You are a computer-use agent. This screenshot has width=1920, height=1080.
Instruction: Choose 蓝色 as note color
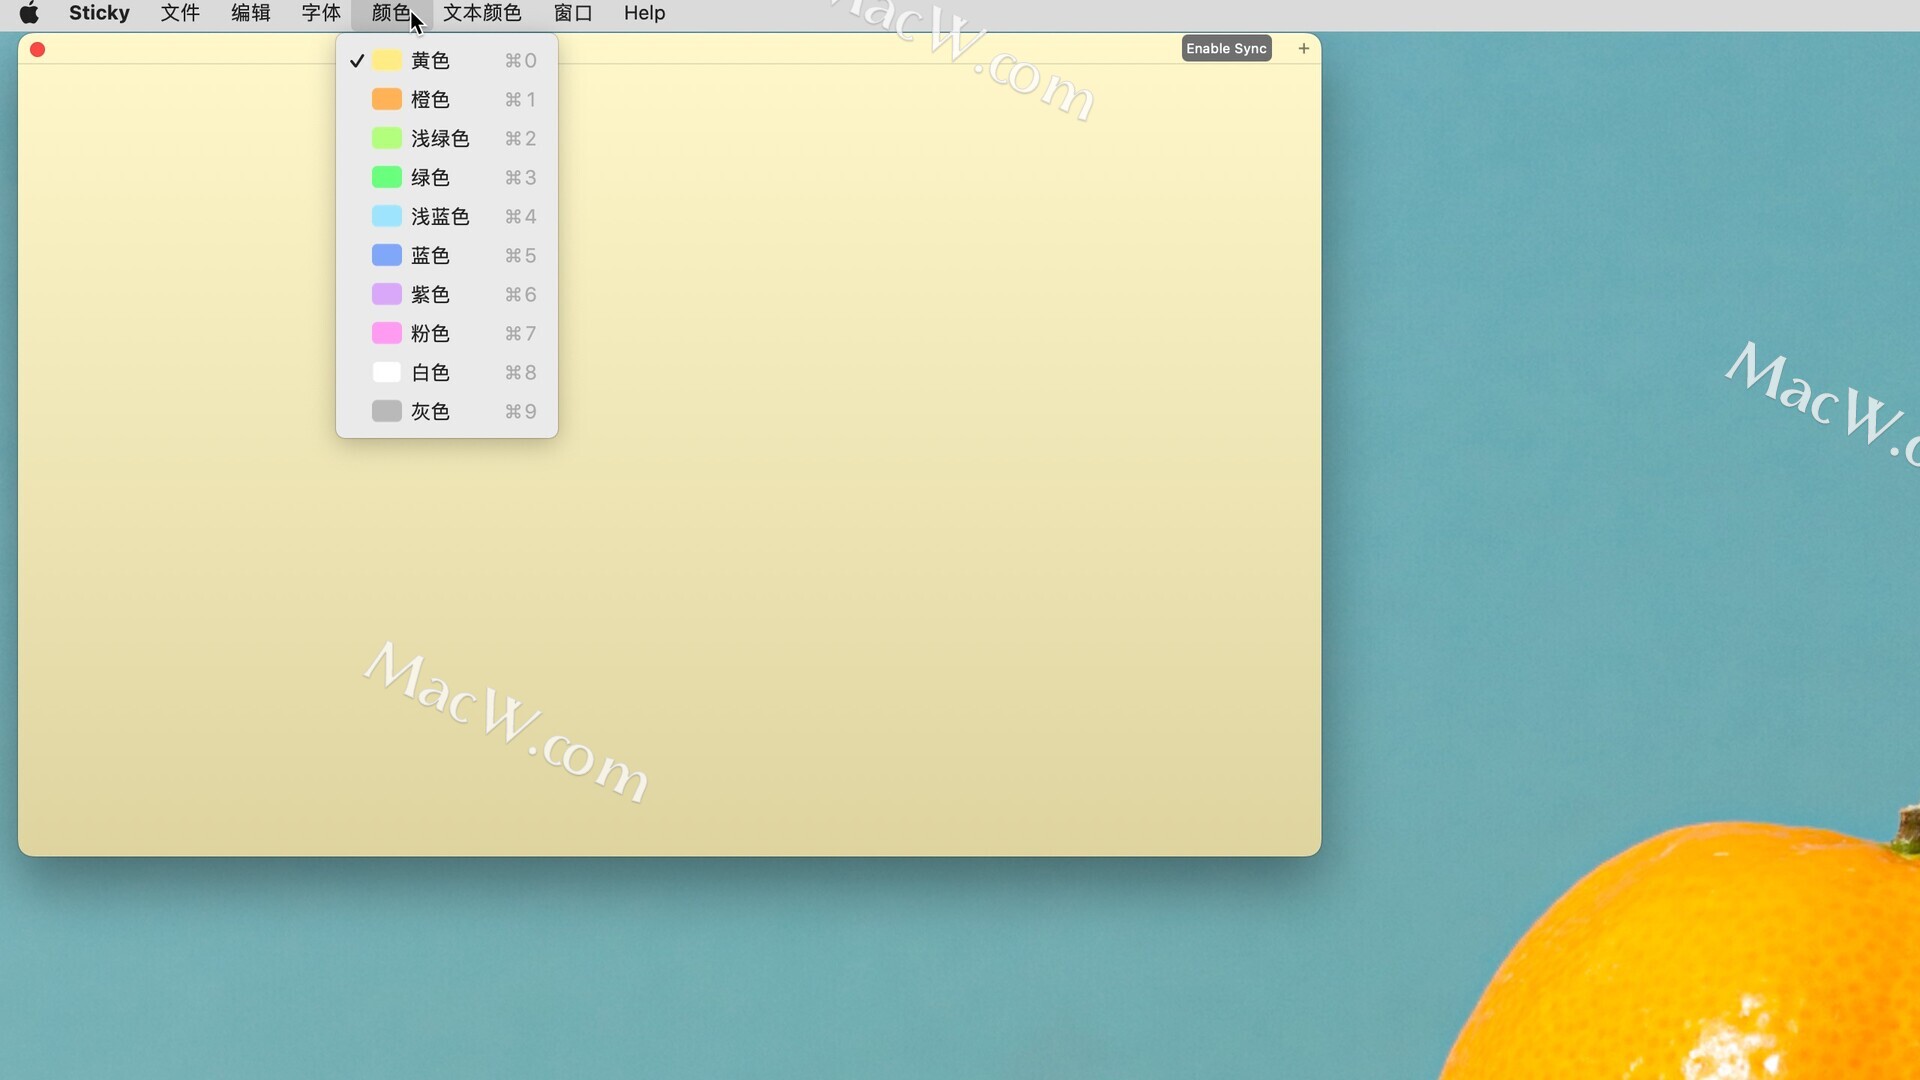point(447,256)
